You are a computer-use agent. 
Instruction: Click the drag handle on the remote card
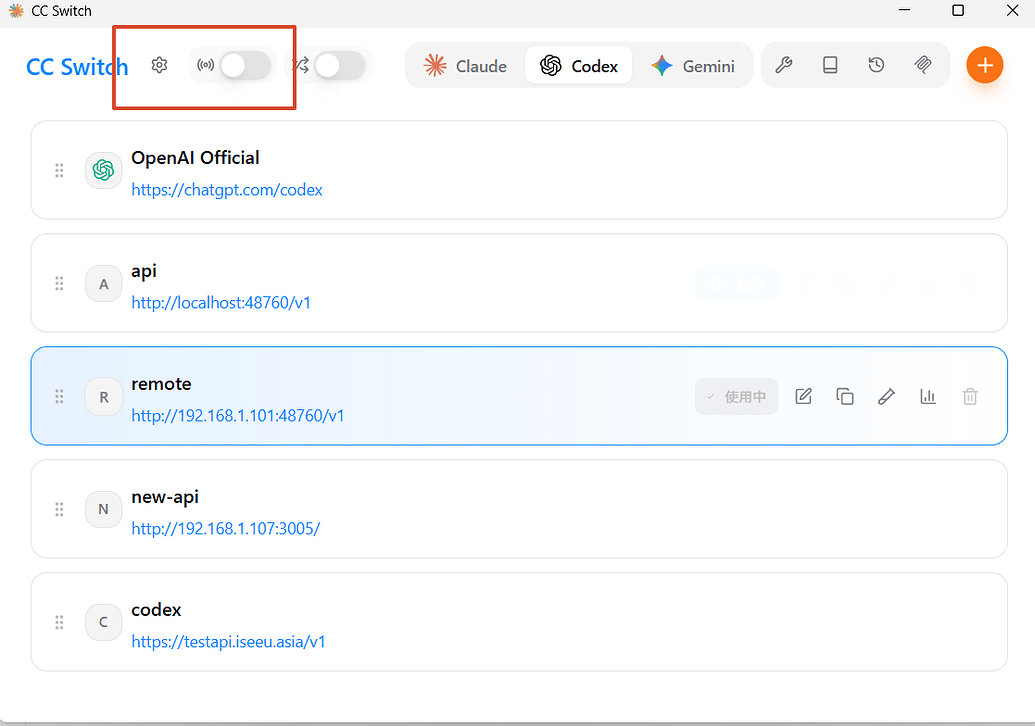click(59, 397)
